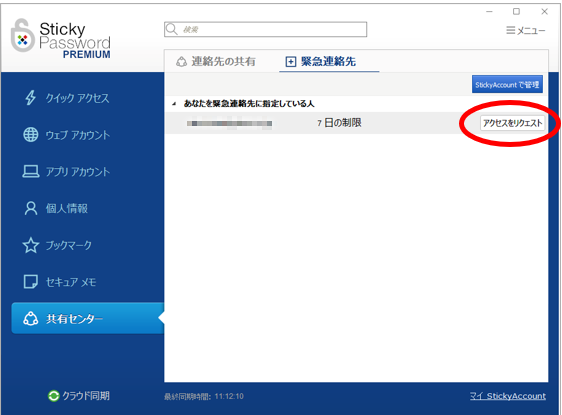
Task: Maximize the Sticky Password window
Action: (x=516, y=11)
